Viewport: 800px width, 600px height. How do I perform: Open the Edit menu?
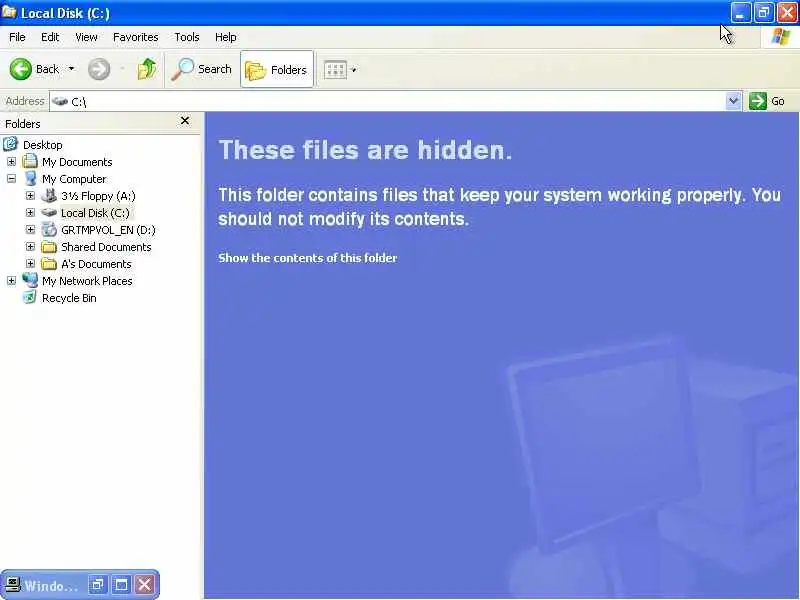tap(50, 37)
